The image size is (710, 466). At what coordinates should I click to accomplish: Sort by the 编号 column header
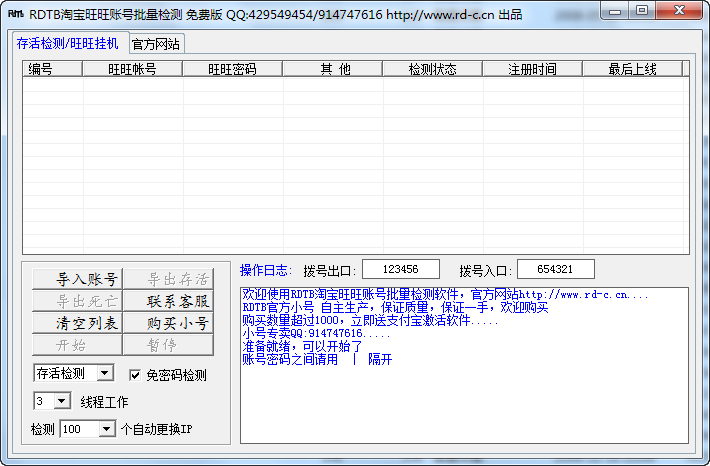tap(52, 69)
